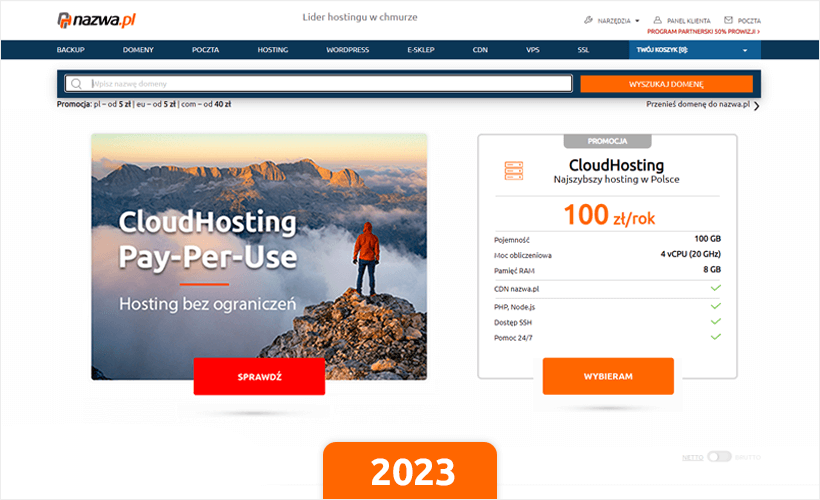Screen dimensions: 820x500
Task: Click the "Pomoc 24/7" row label
Action: [513, 338]
